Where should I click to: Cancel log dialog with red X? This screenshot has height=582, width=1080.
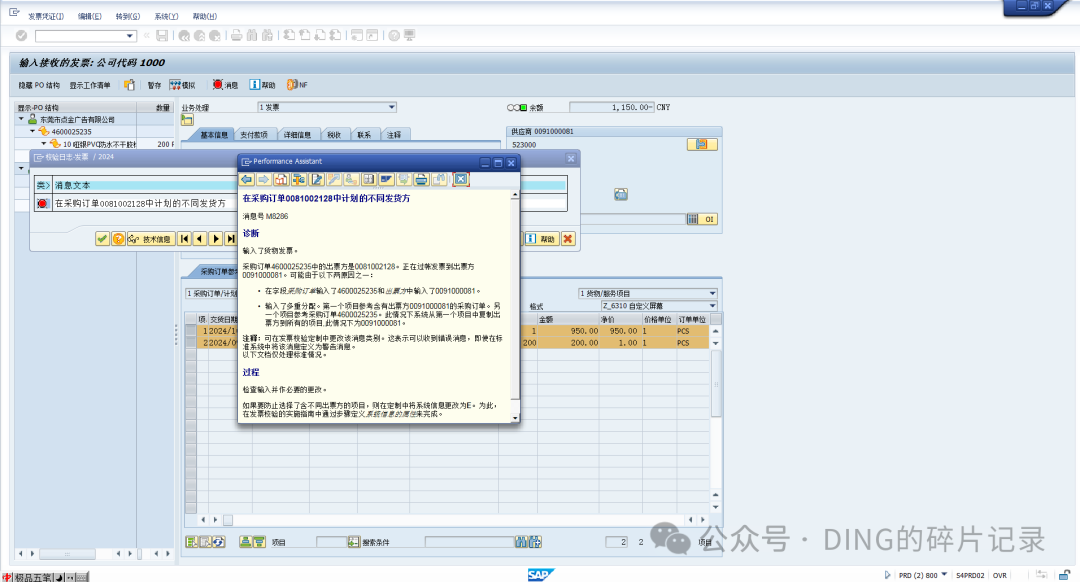click(x=568, y=239)
